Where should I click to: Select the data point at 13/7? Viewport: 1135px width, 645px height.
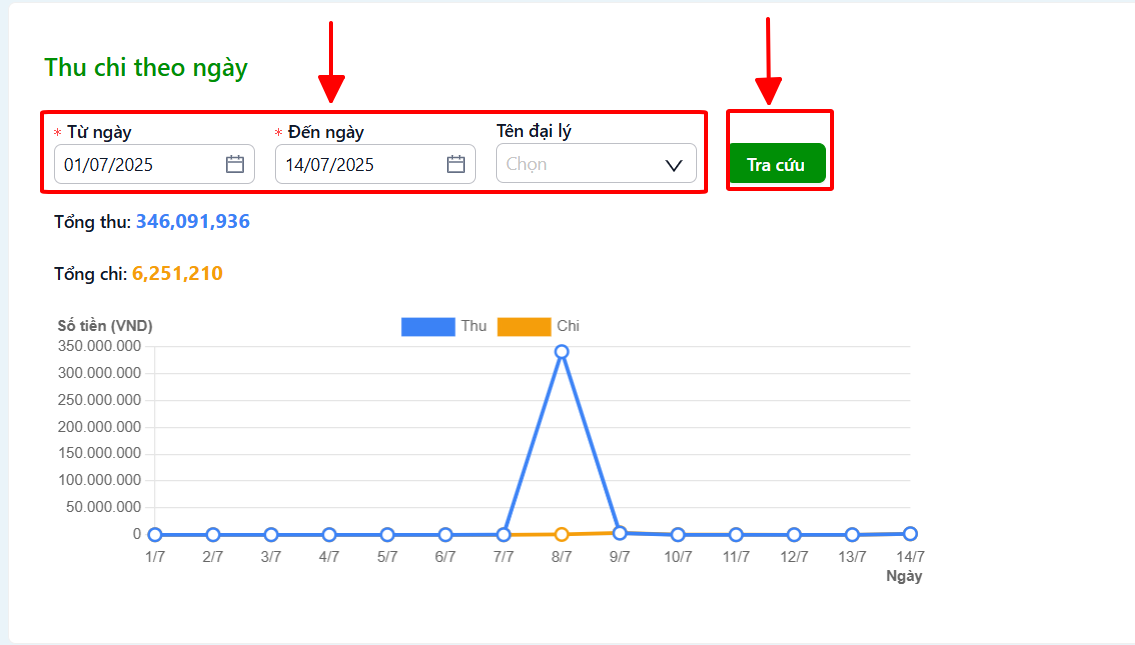852,535
